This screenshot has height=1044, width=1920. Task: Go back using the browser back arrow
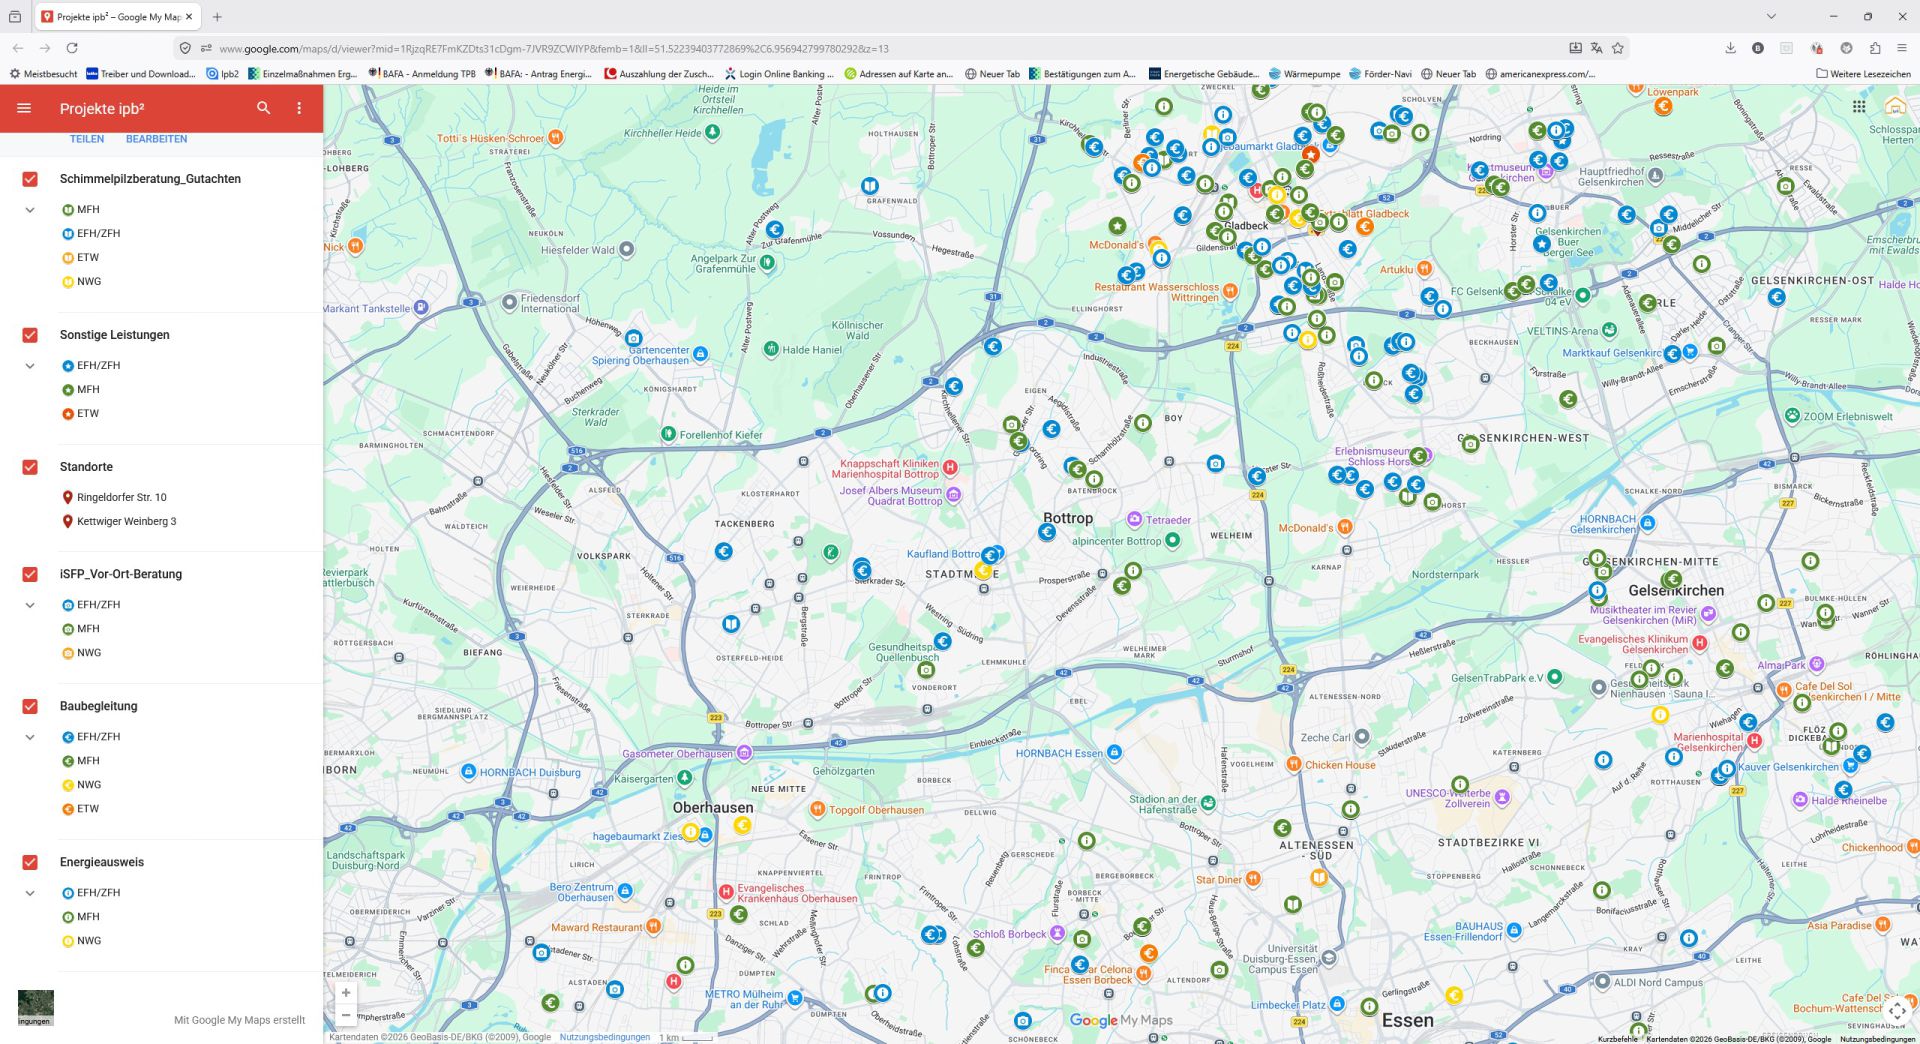[18, 48]
